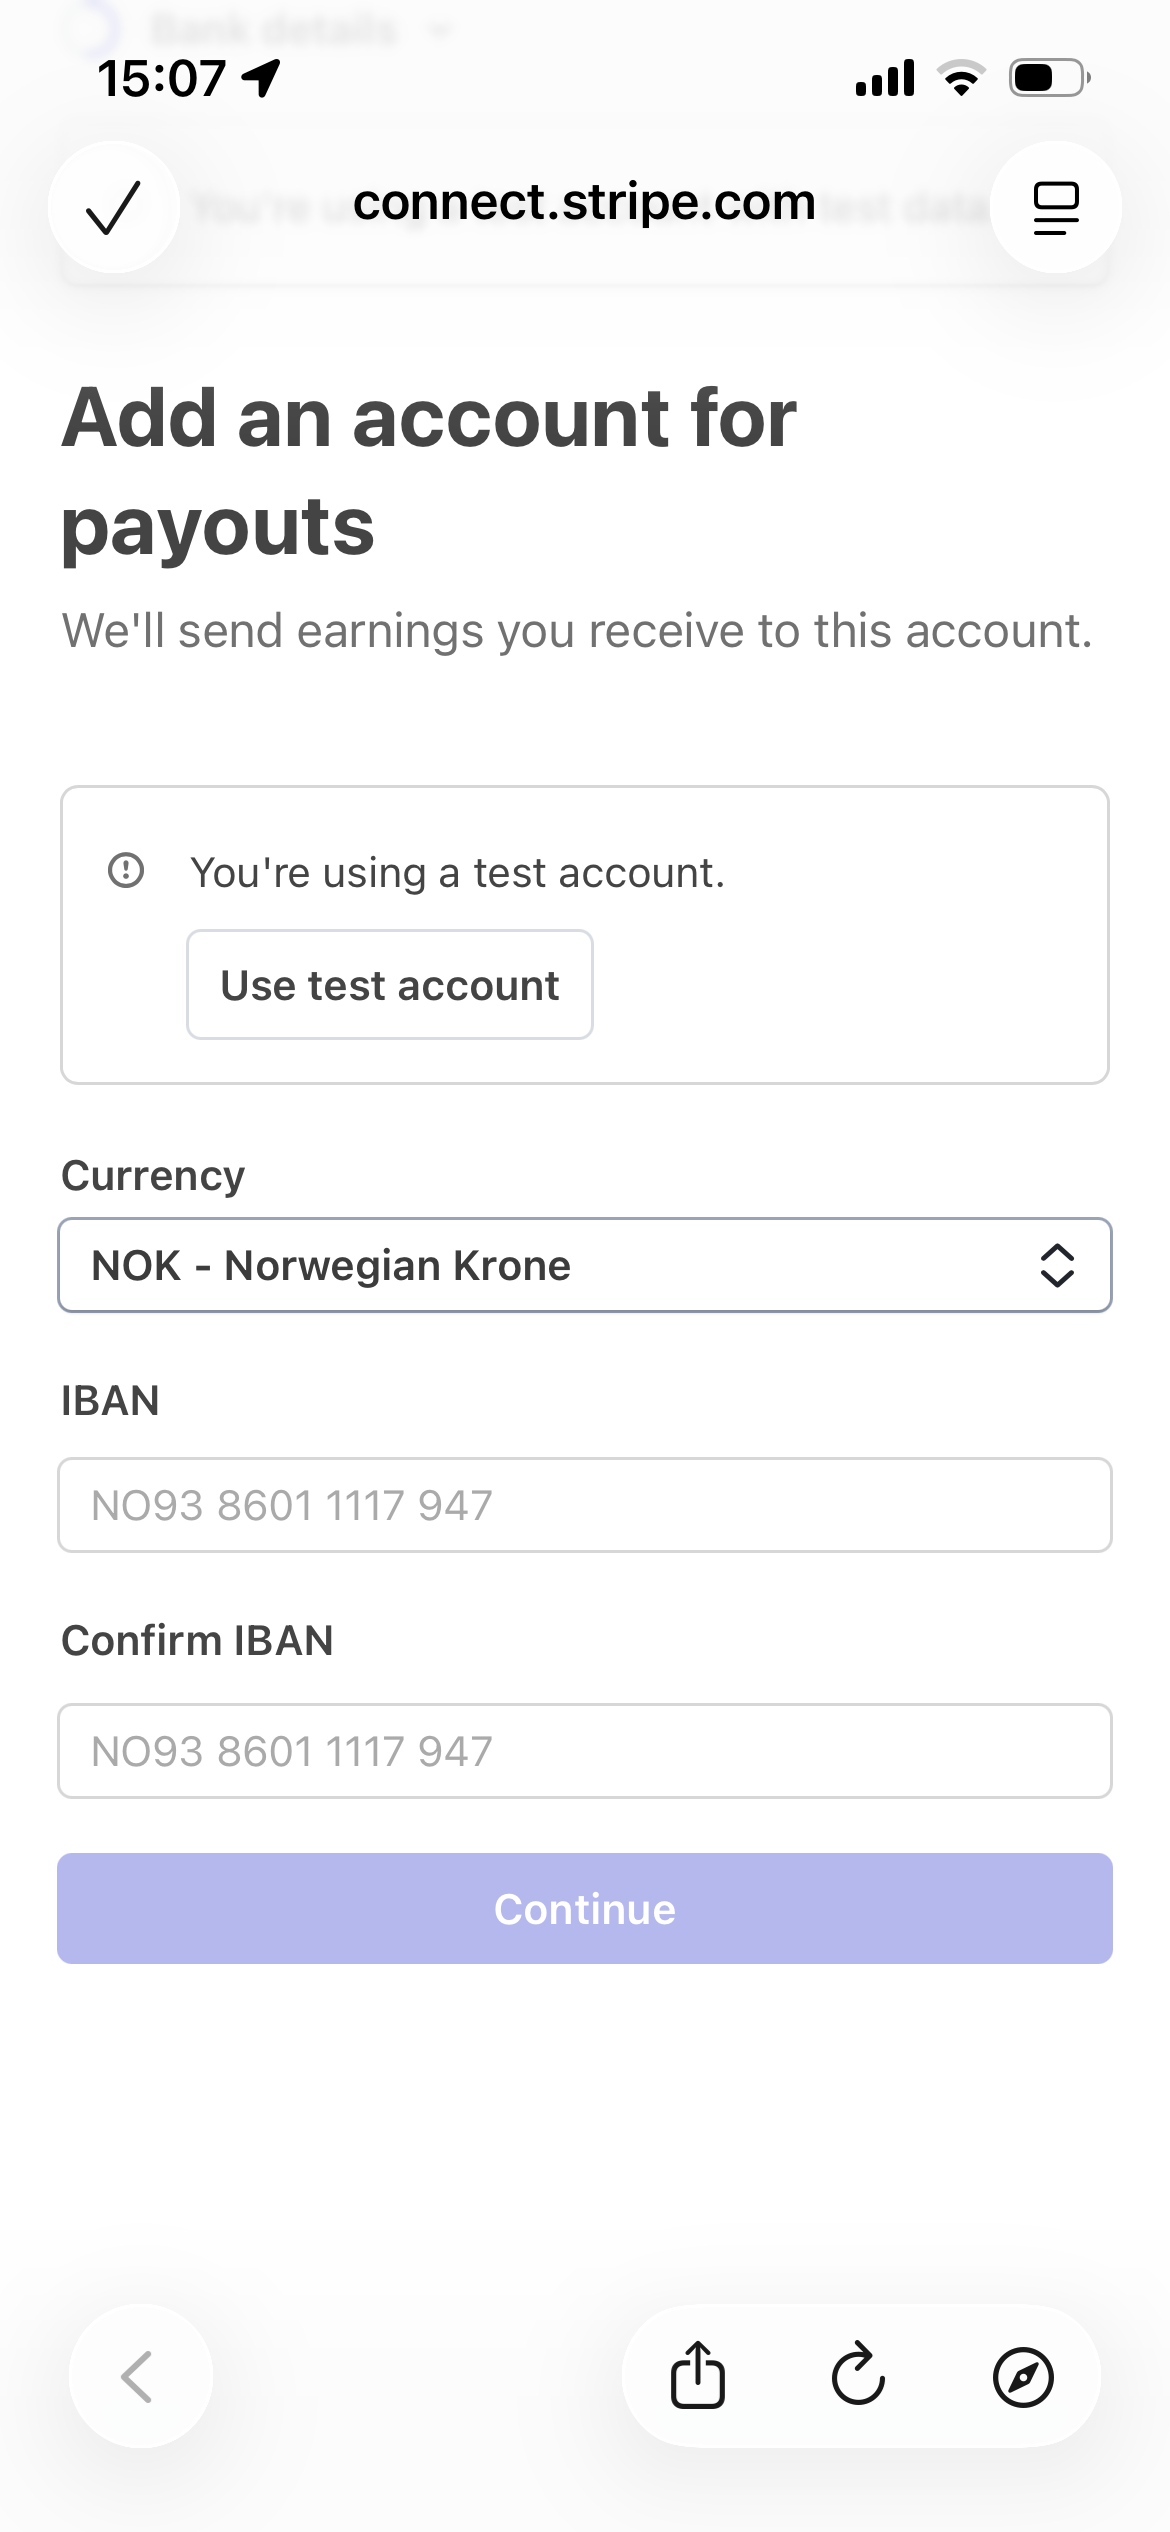Focus the IBAN input field
The height and width of the screenshot is (2532, 1170).
point(584,1505)
